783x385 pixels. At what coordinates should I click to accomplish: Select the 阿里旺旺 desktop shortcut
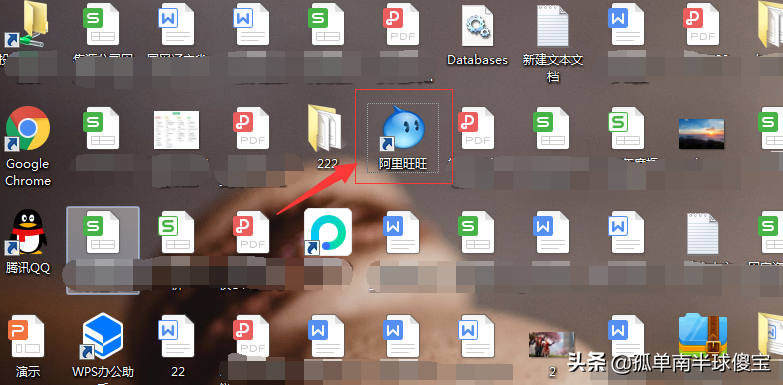point(403,137)
